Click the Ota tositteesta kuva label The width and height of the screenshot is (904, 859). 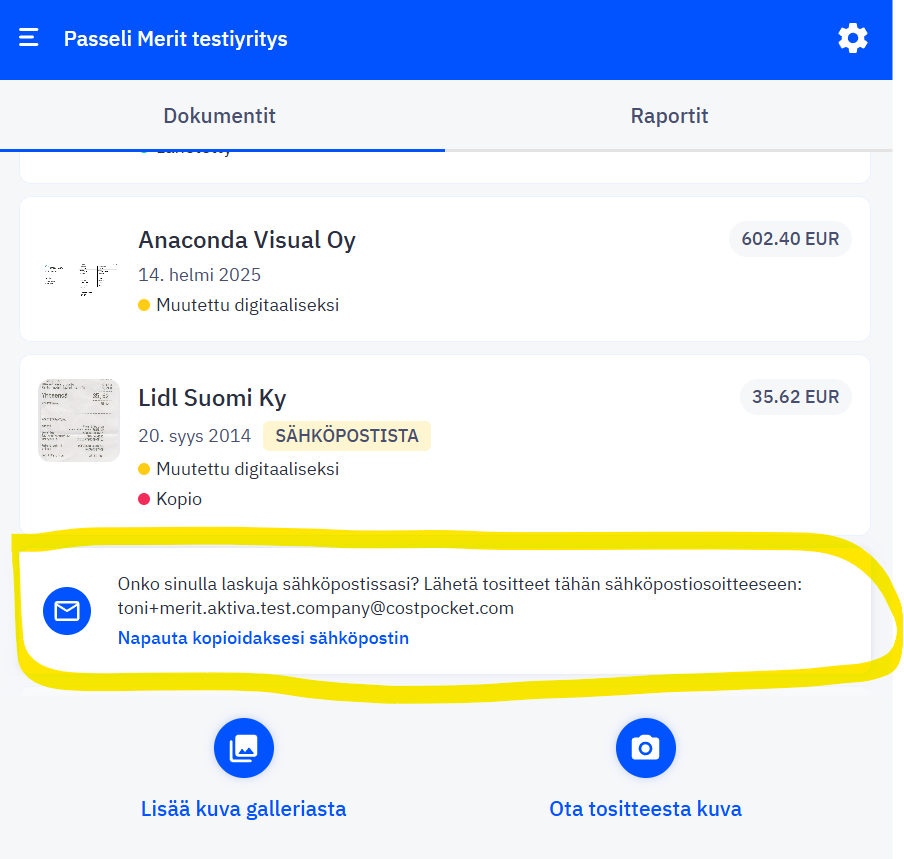tap(646, 809)
